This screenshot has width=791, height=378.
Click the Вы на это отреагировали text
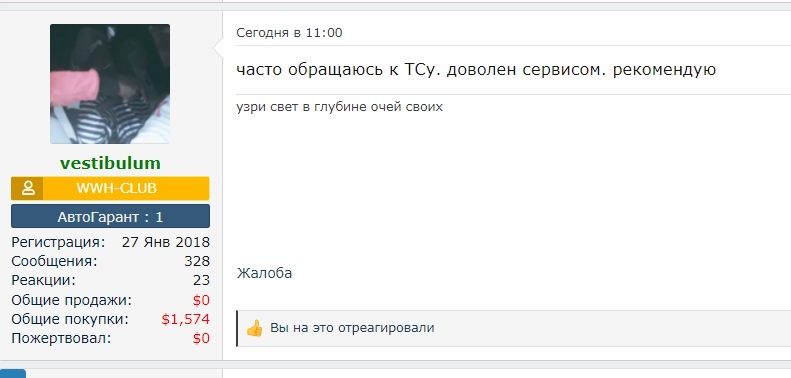(x=352, y=328)
